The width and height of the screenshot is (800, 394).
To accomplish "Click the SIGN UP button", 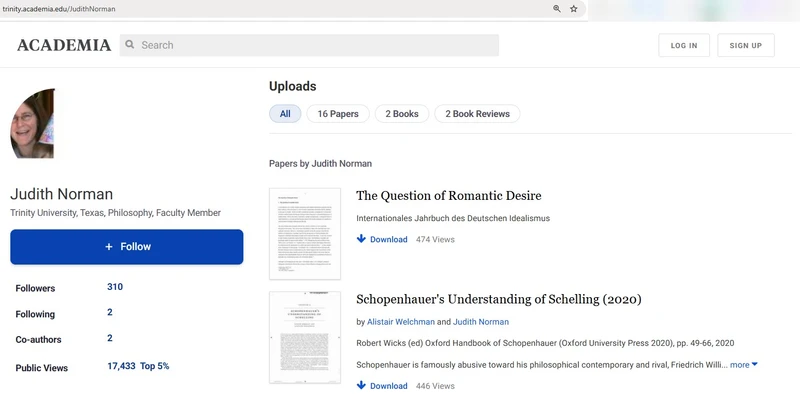I will (745, 45).
